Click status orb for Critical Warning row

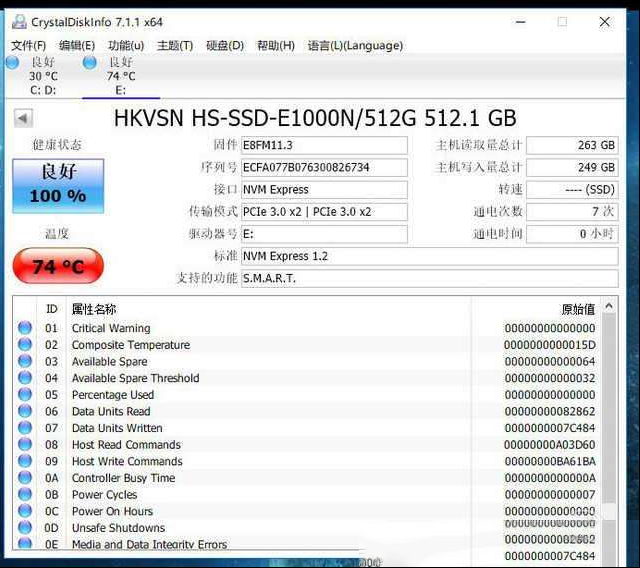tap(25, 328)
